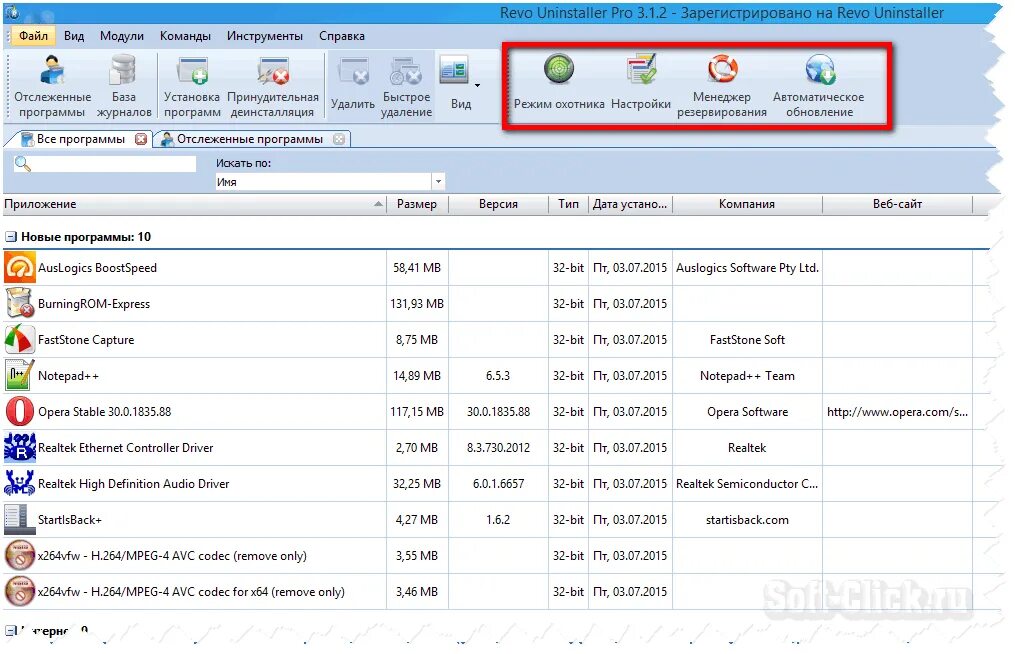Click the Auslogics Software Pty Ltd. cell
Image resolution: width=1015 pixels, height=654 pixels.
coord(747,268)
